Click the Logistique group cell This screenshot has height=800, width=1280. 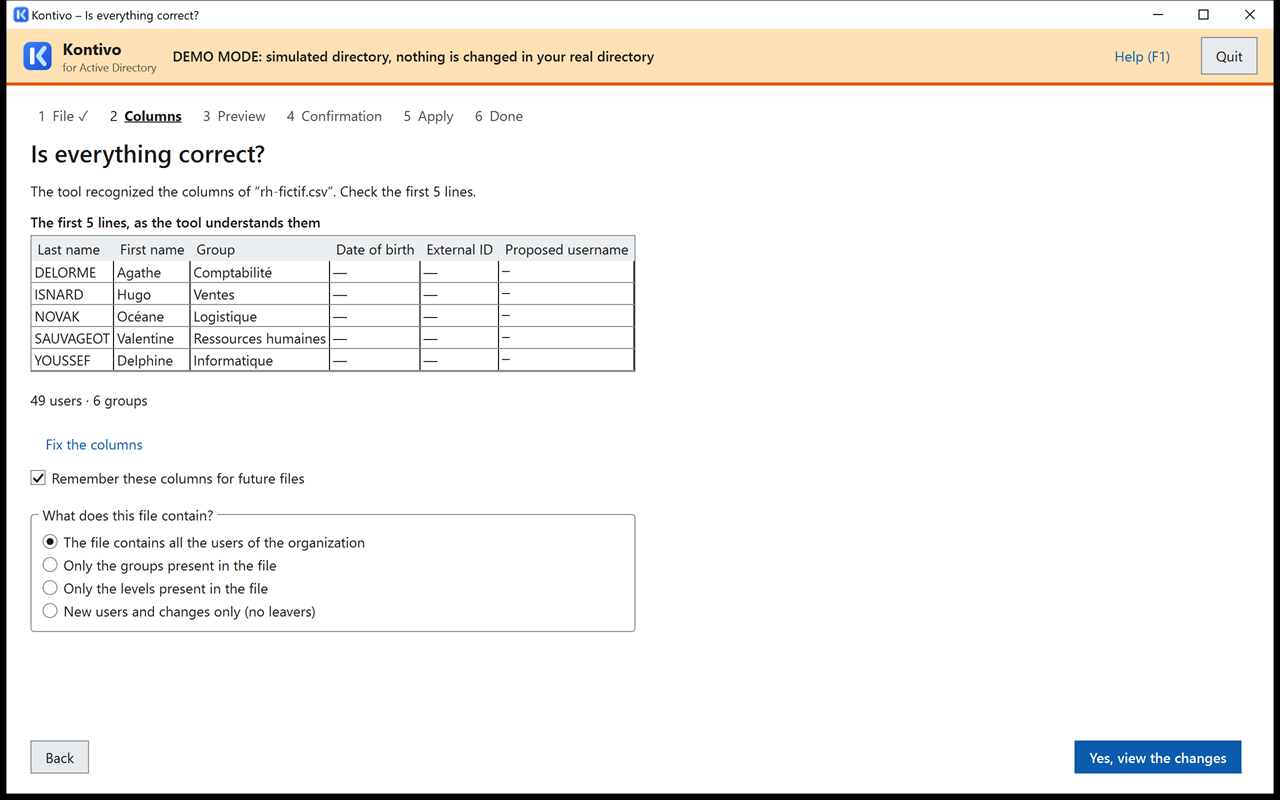coord(260,316)
